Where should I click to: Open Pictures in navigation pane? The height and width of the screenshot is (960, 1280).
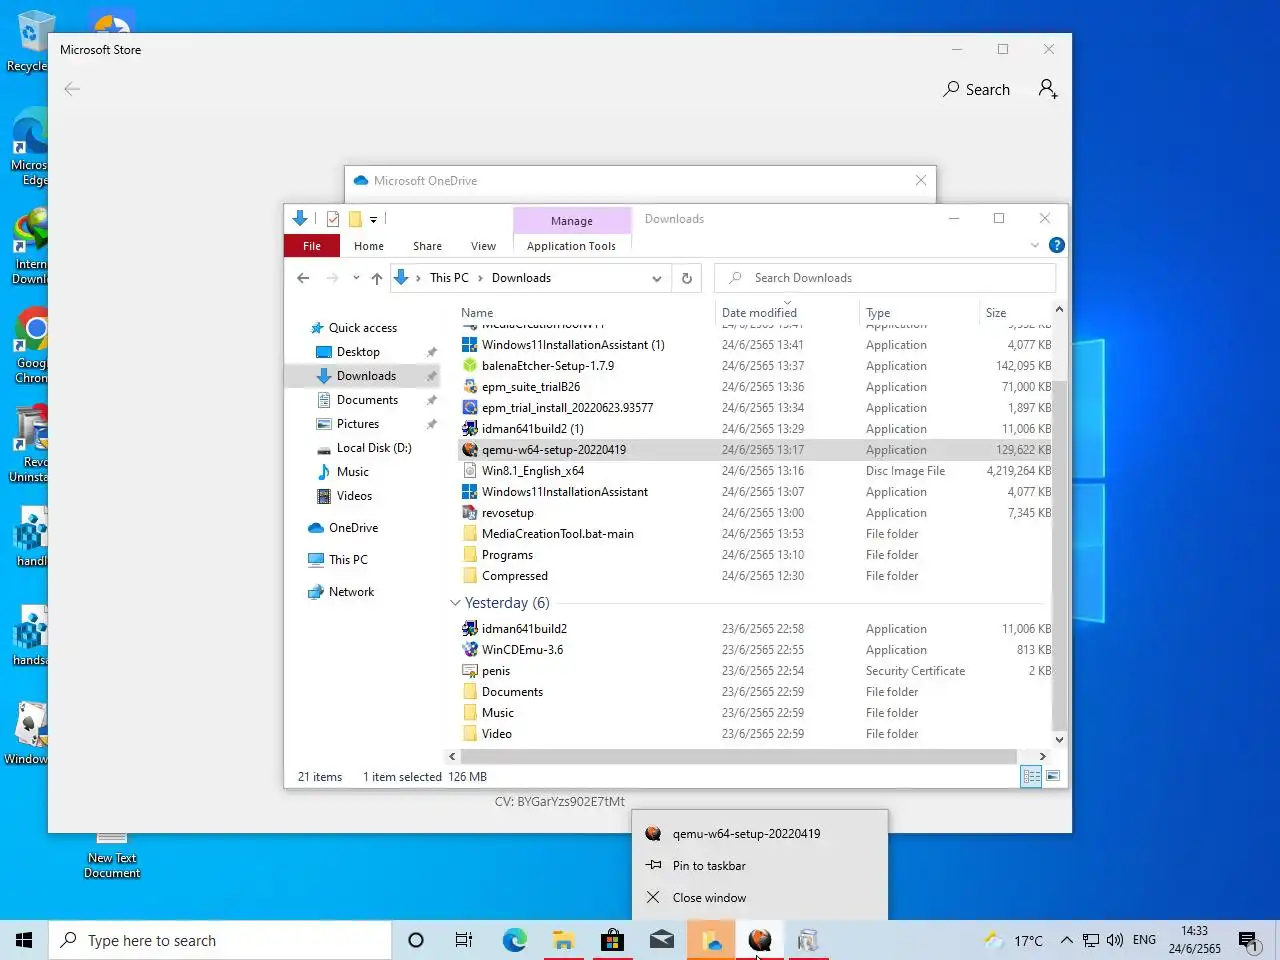point(358,424)
